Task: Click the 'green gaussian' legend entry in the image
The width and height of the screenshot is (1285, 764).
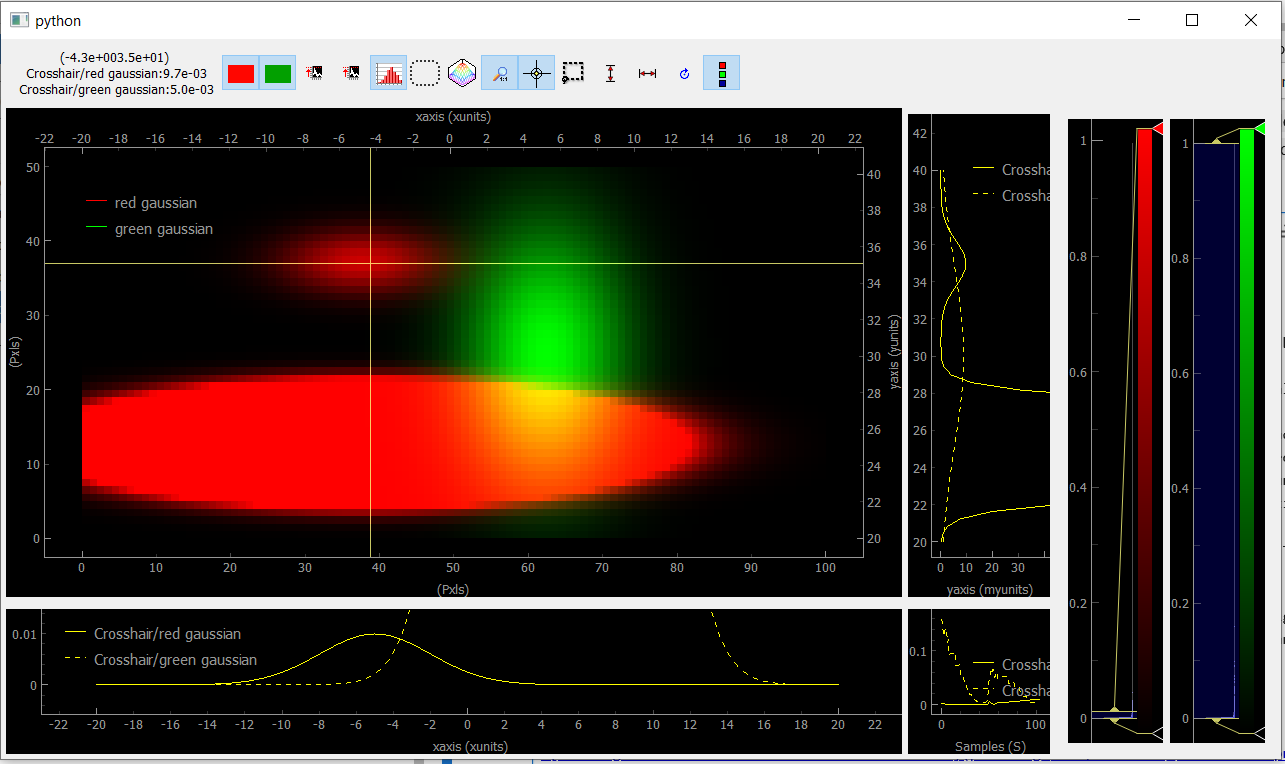Action: click(x=163, y=229)
